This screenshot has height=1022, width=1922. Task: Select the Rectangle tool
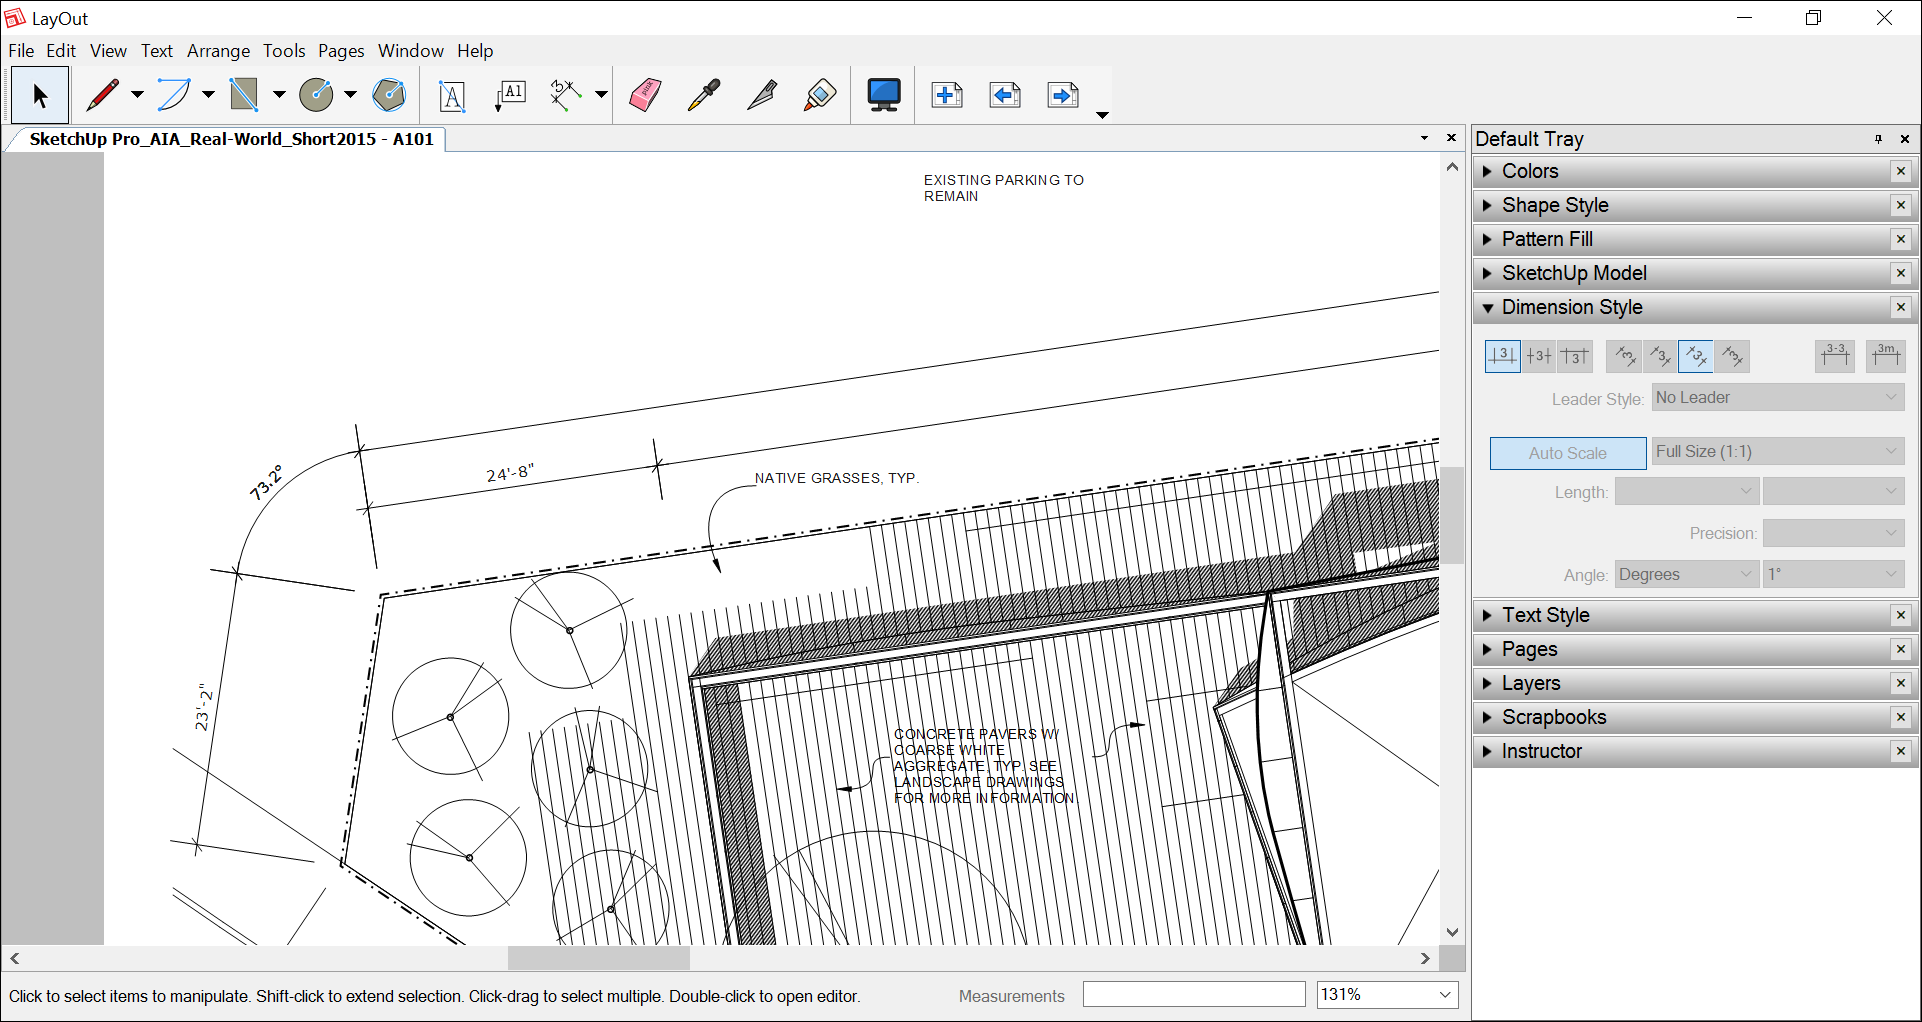click(247, 95)
